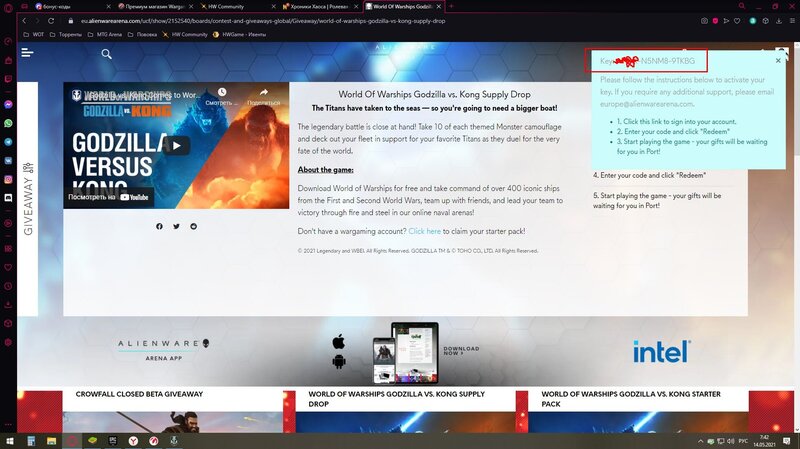Take a page snapshot with camera icon

[x=704, y=21]
